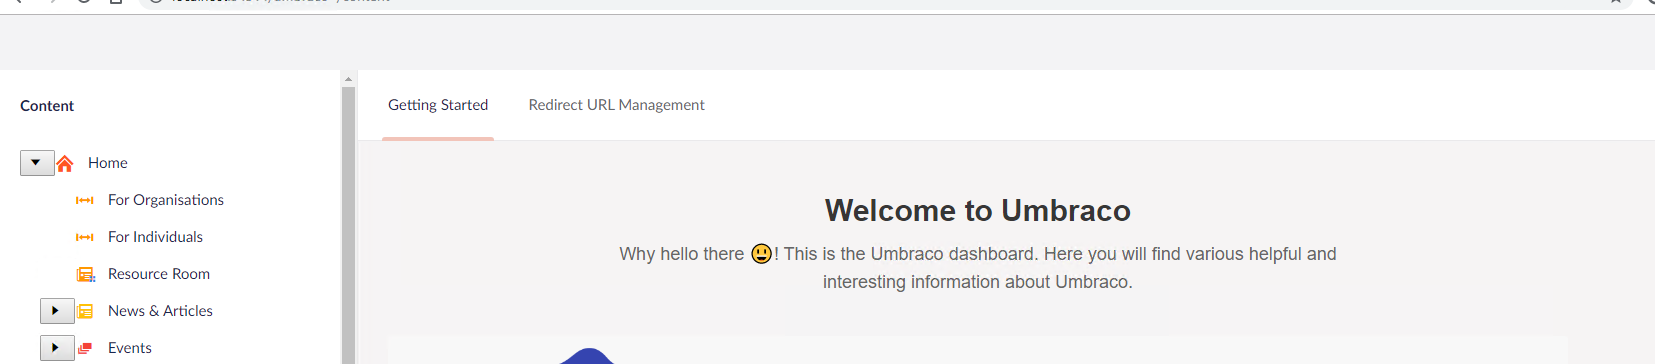The image size is (1655, 364).
Task: Collapse the Home tree node
Action: click(37, 163)
